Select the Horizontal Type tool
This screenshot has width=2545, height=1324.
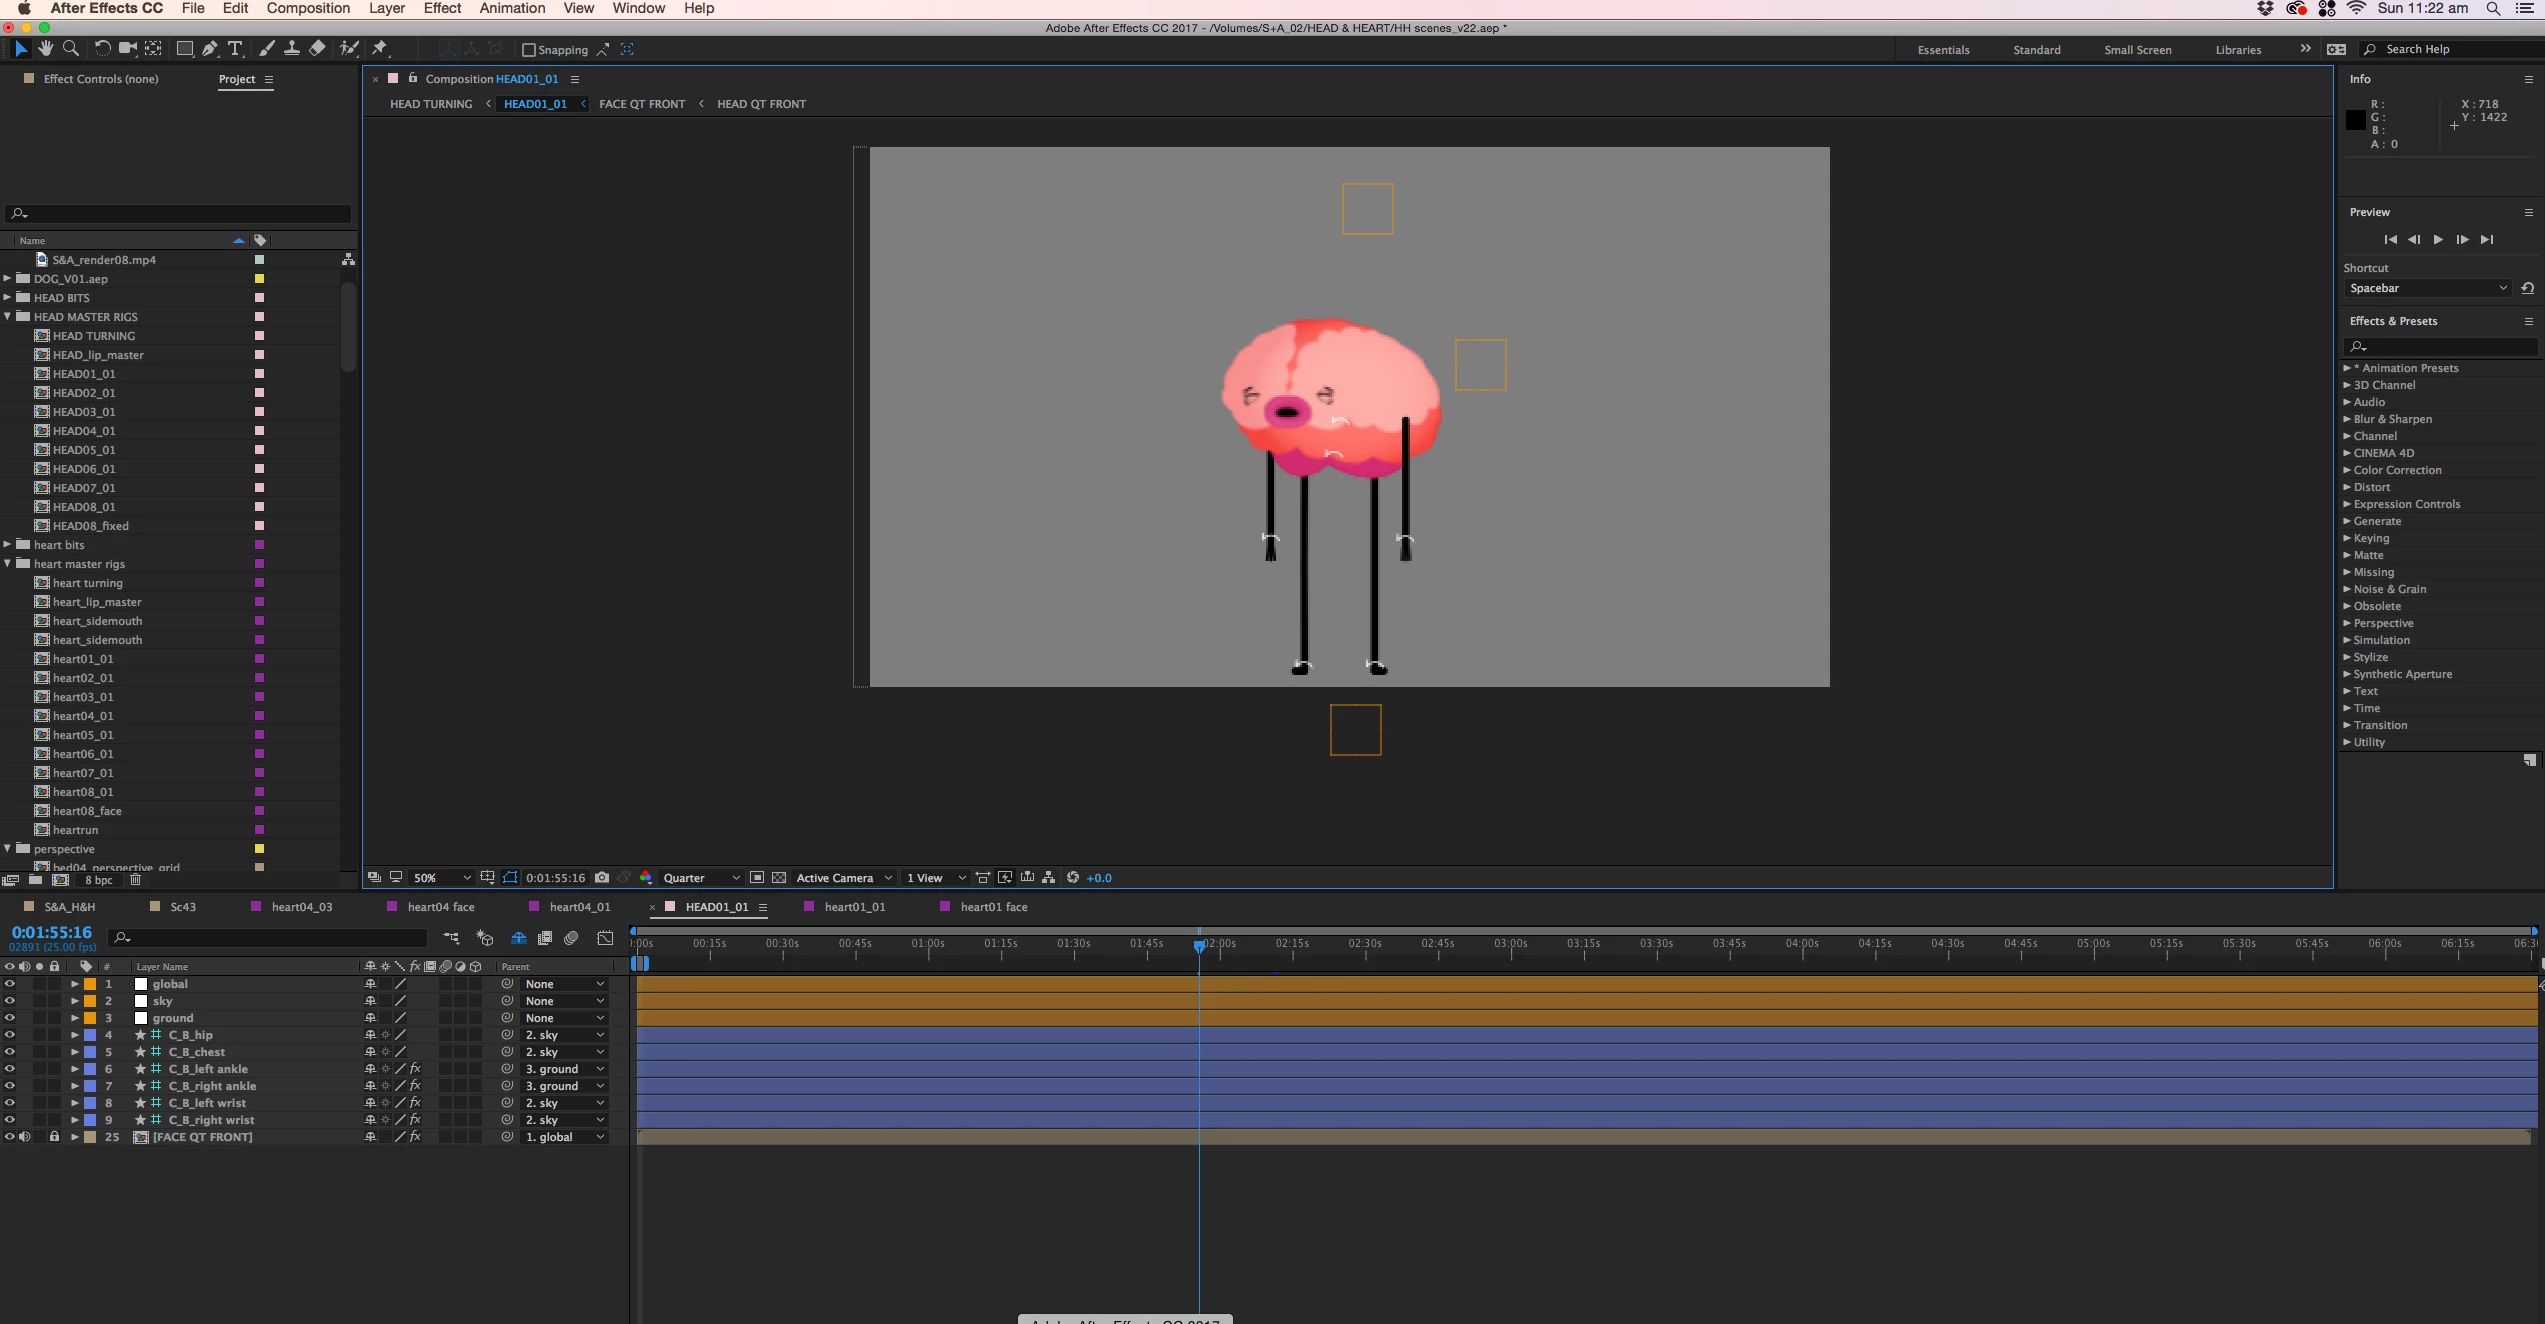click(235, 48)
